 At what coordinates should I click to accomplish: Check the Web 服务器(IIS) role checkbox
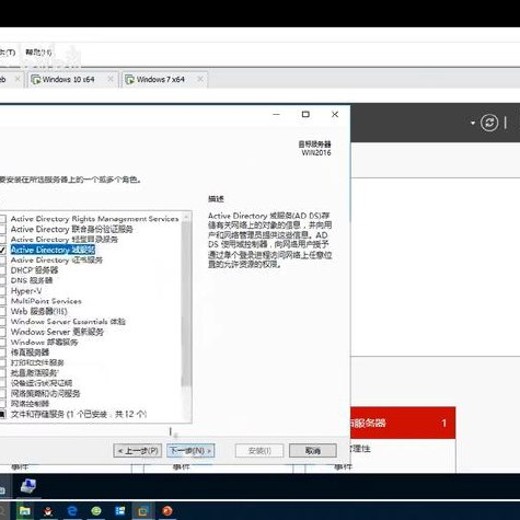(2, 311)
